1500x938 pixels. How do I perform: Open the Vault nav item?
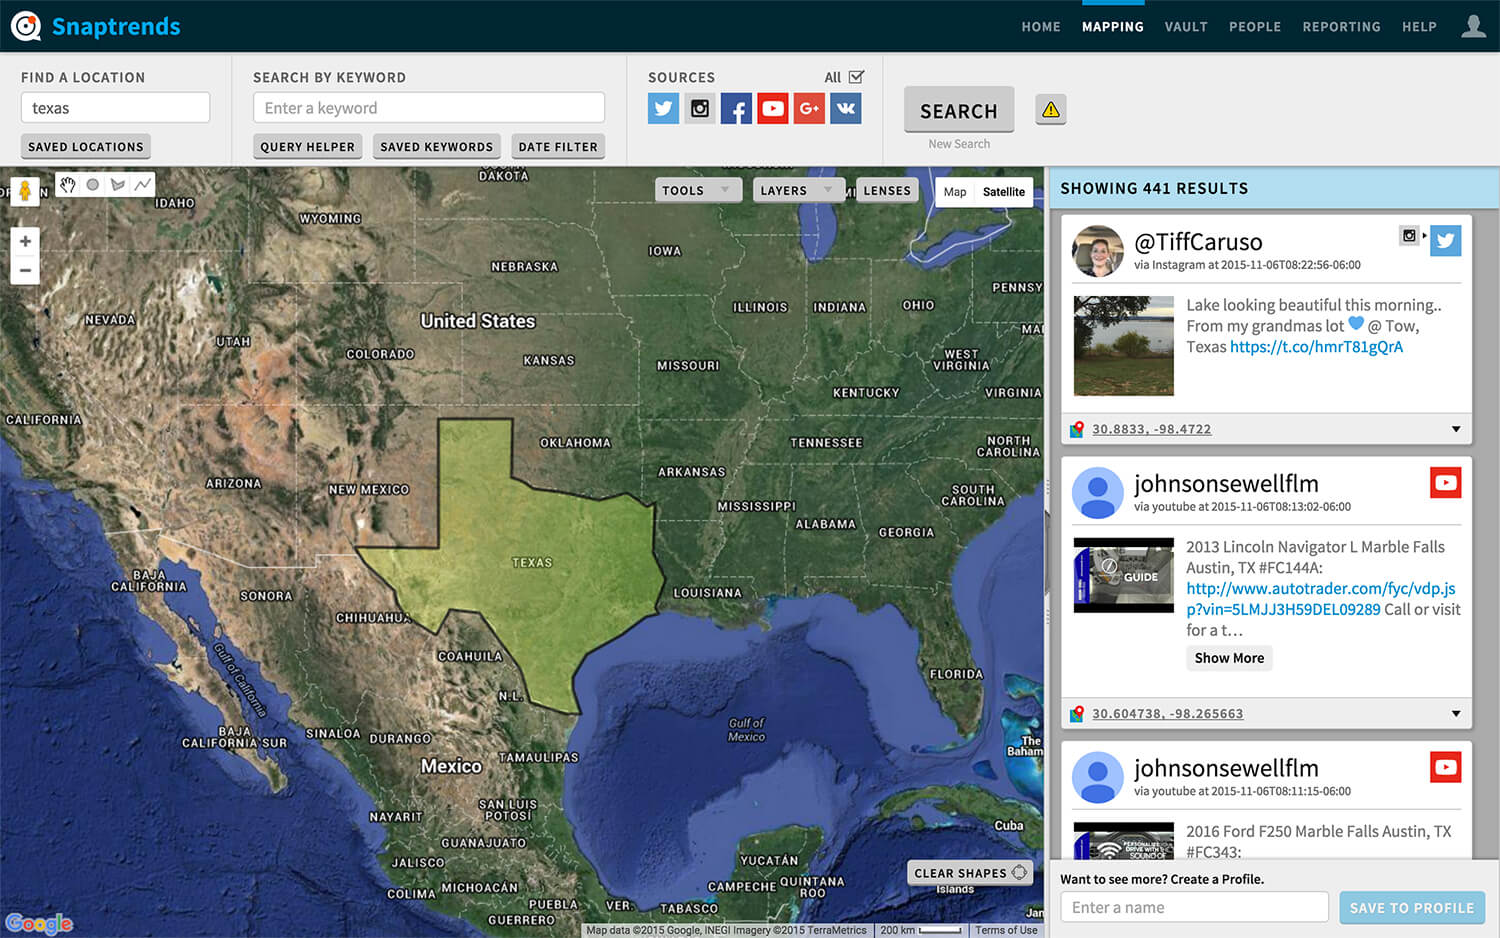point(1186,27)
